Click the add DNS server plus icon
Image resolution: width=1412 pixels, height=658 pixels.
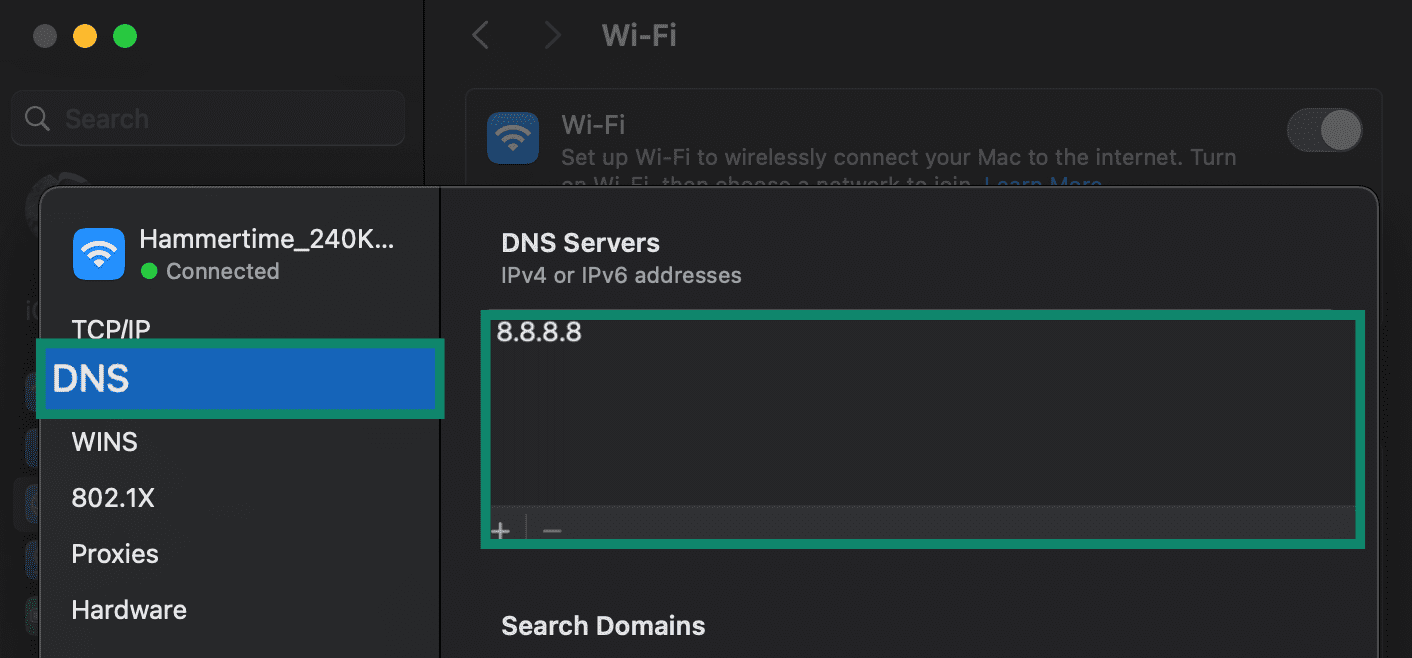tap(500, 529)
